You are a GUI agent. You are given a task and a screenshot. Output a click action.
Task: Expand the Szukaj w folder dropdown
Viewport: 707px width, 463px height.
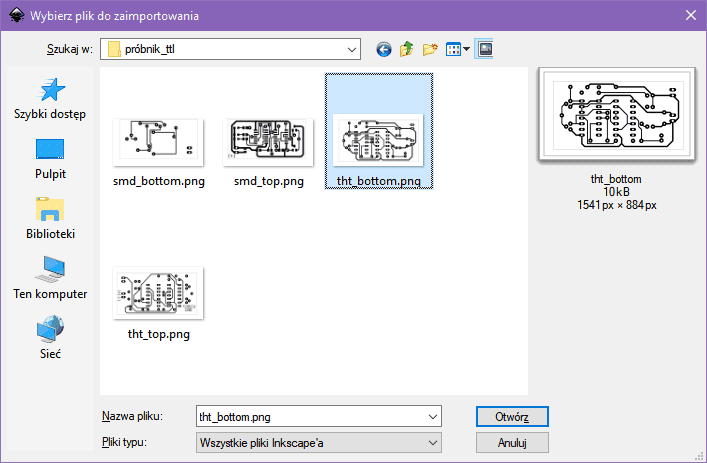[351, 49]
